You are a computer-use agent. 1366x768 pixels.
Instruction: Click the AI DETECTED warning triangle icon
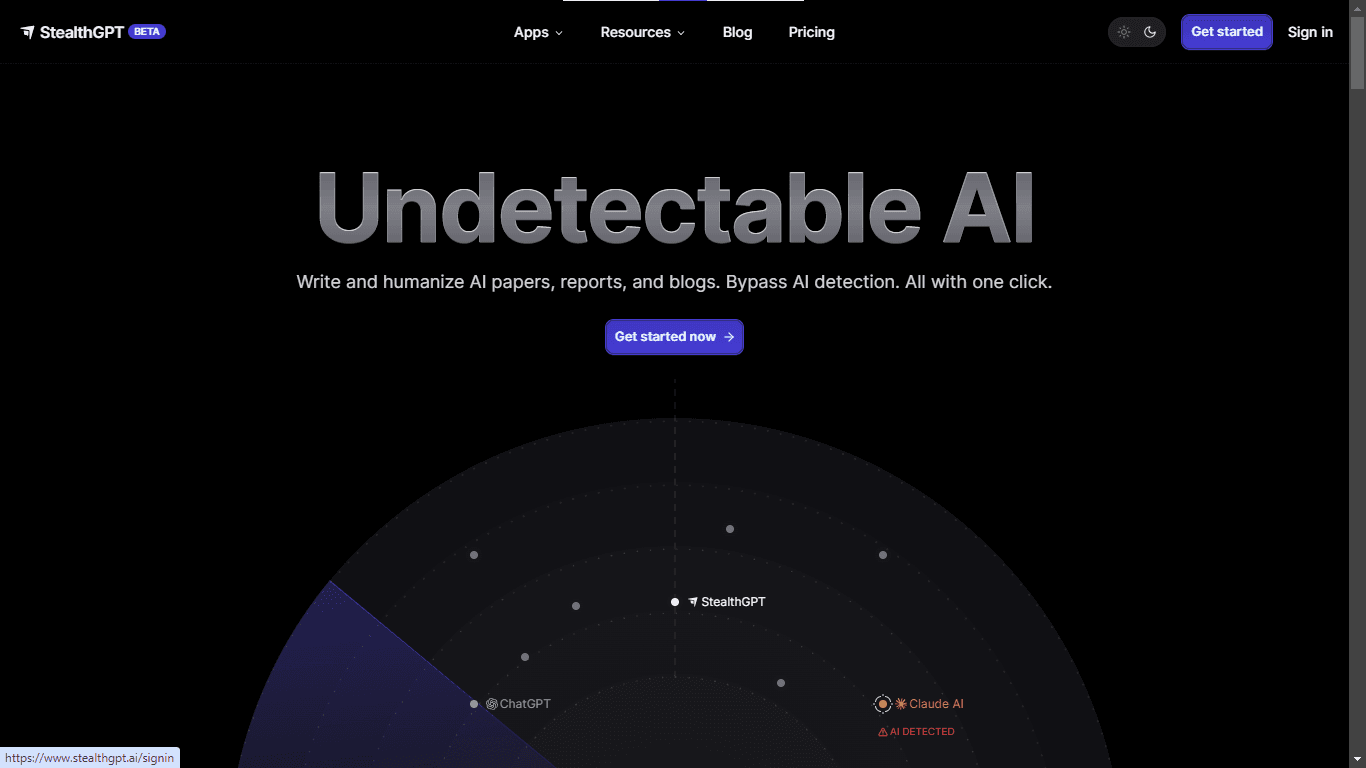pos(883,732)
